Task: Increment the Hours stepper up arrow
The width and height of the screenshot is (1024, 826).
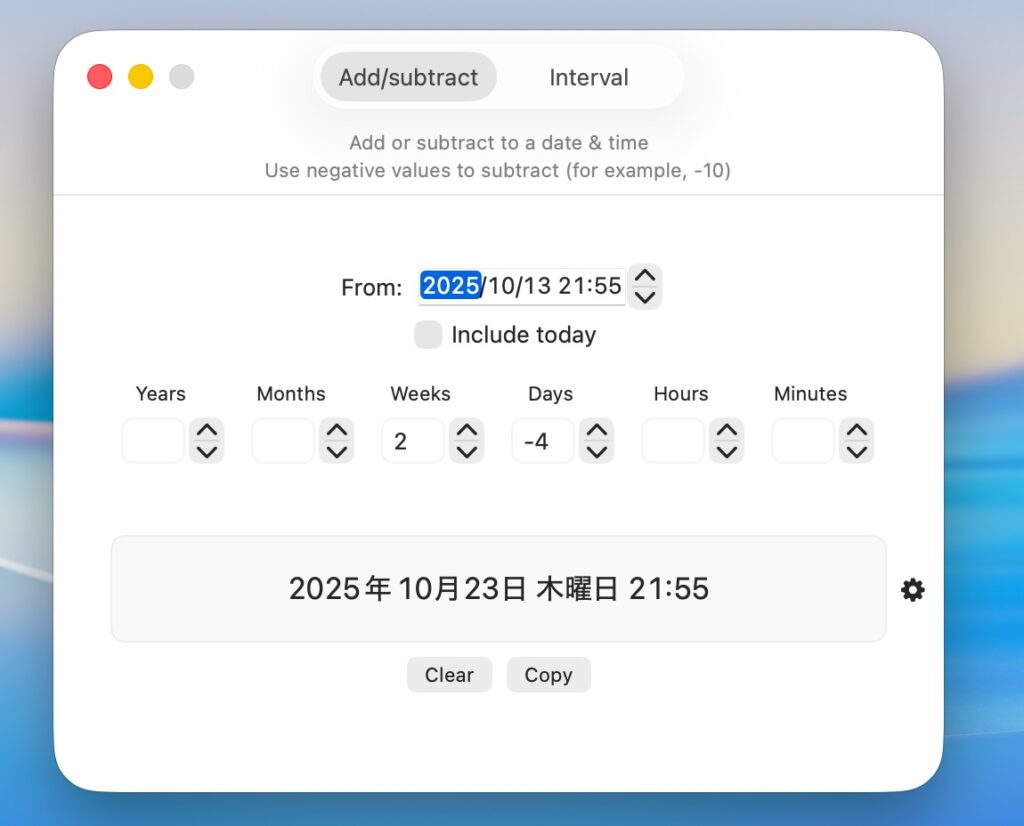Action: tap(727, 431)
